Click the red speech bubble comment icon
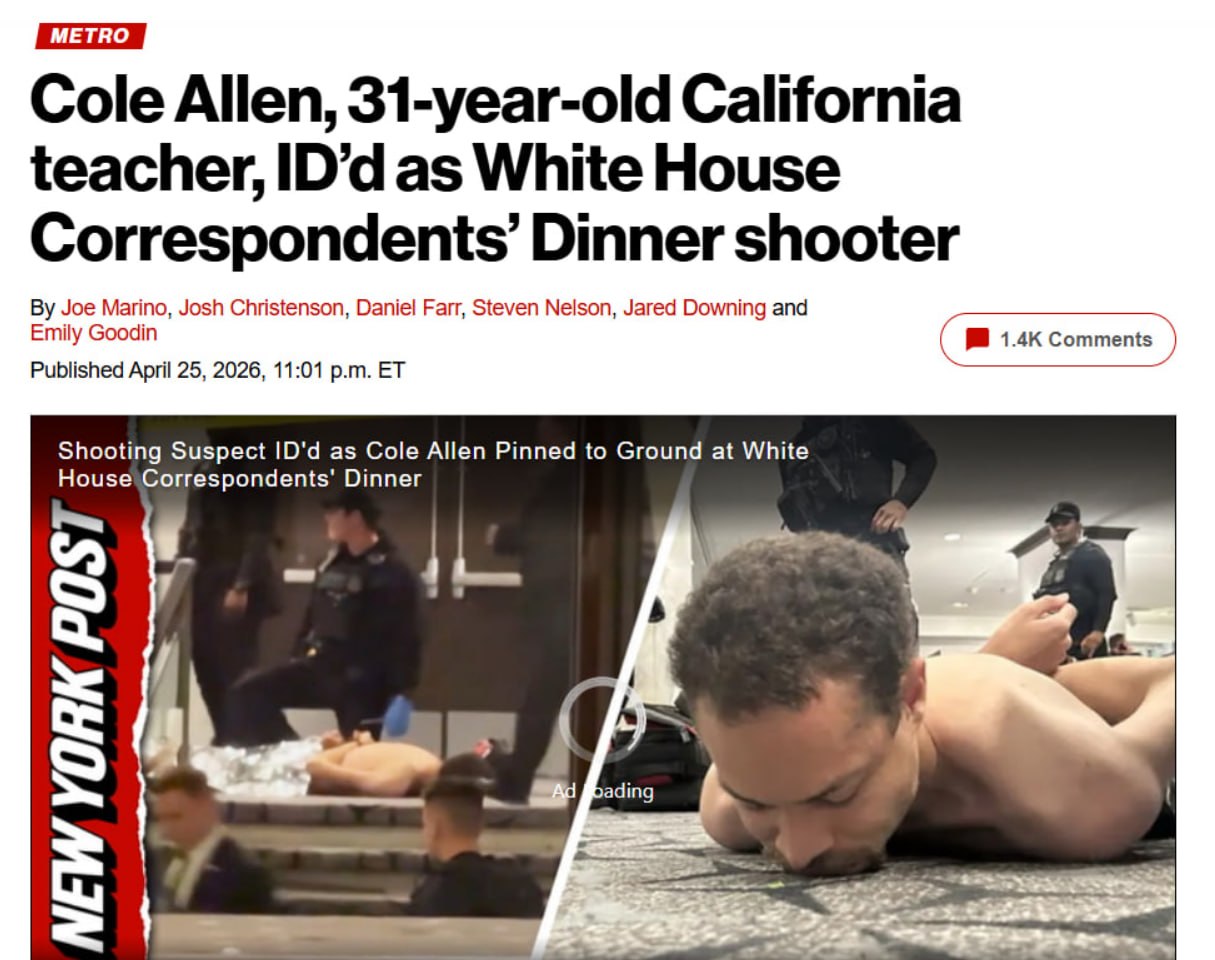The height and width of the screenshot is (960, 1215). pos(977,340)
